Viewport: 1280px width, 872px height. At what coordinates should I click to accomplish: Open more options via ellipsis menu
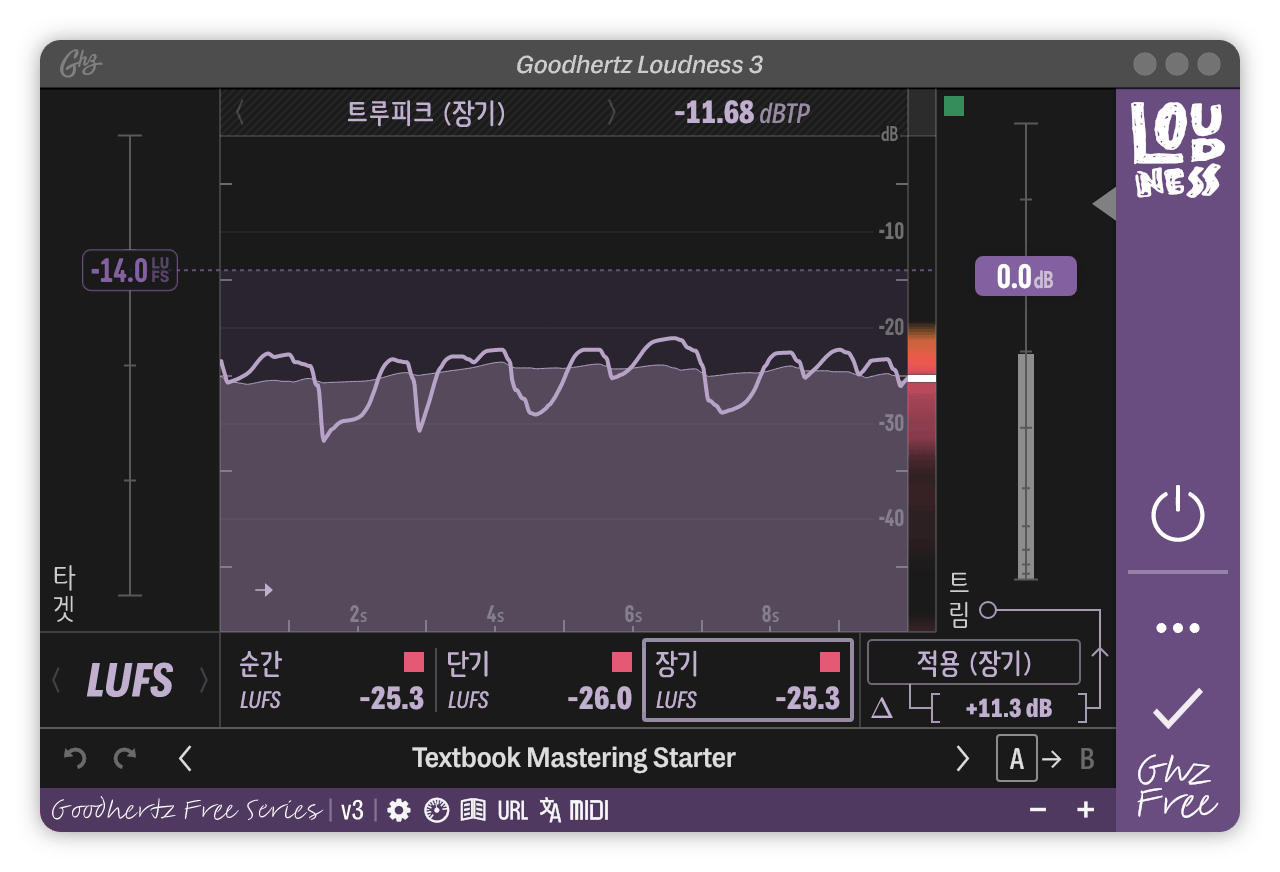click(1178, 627)
